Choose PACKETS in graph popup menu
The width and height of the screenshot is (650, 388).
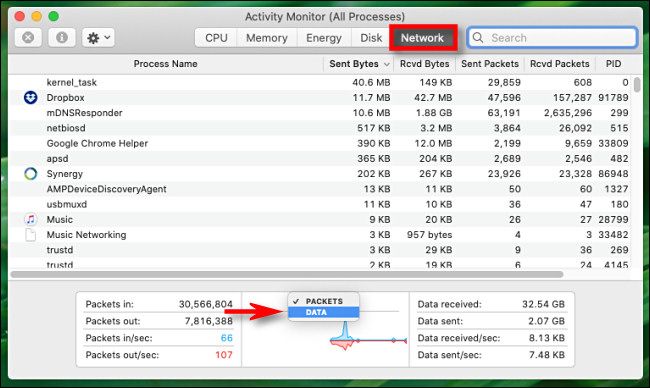click(324, 301)
